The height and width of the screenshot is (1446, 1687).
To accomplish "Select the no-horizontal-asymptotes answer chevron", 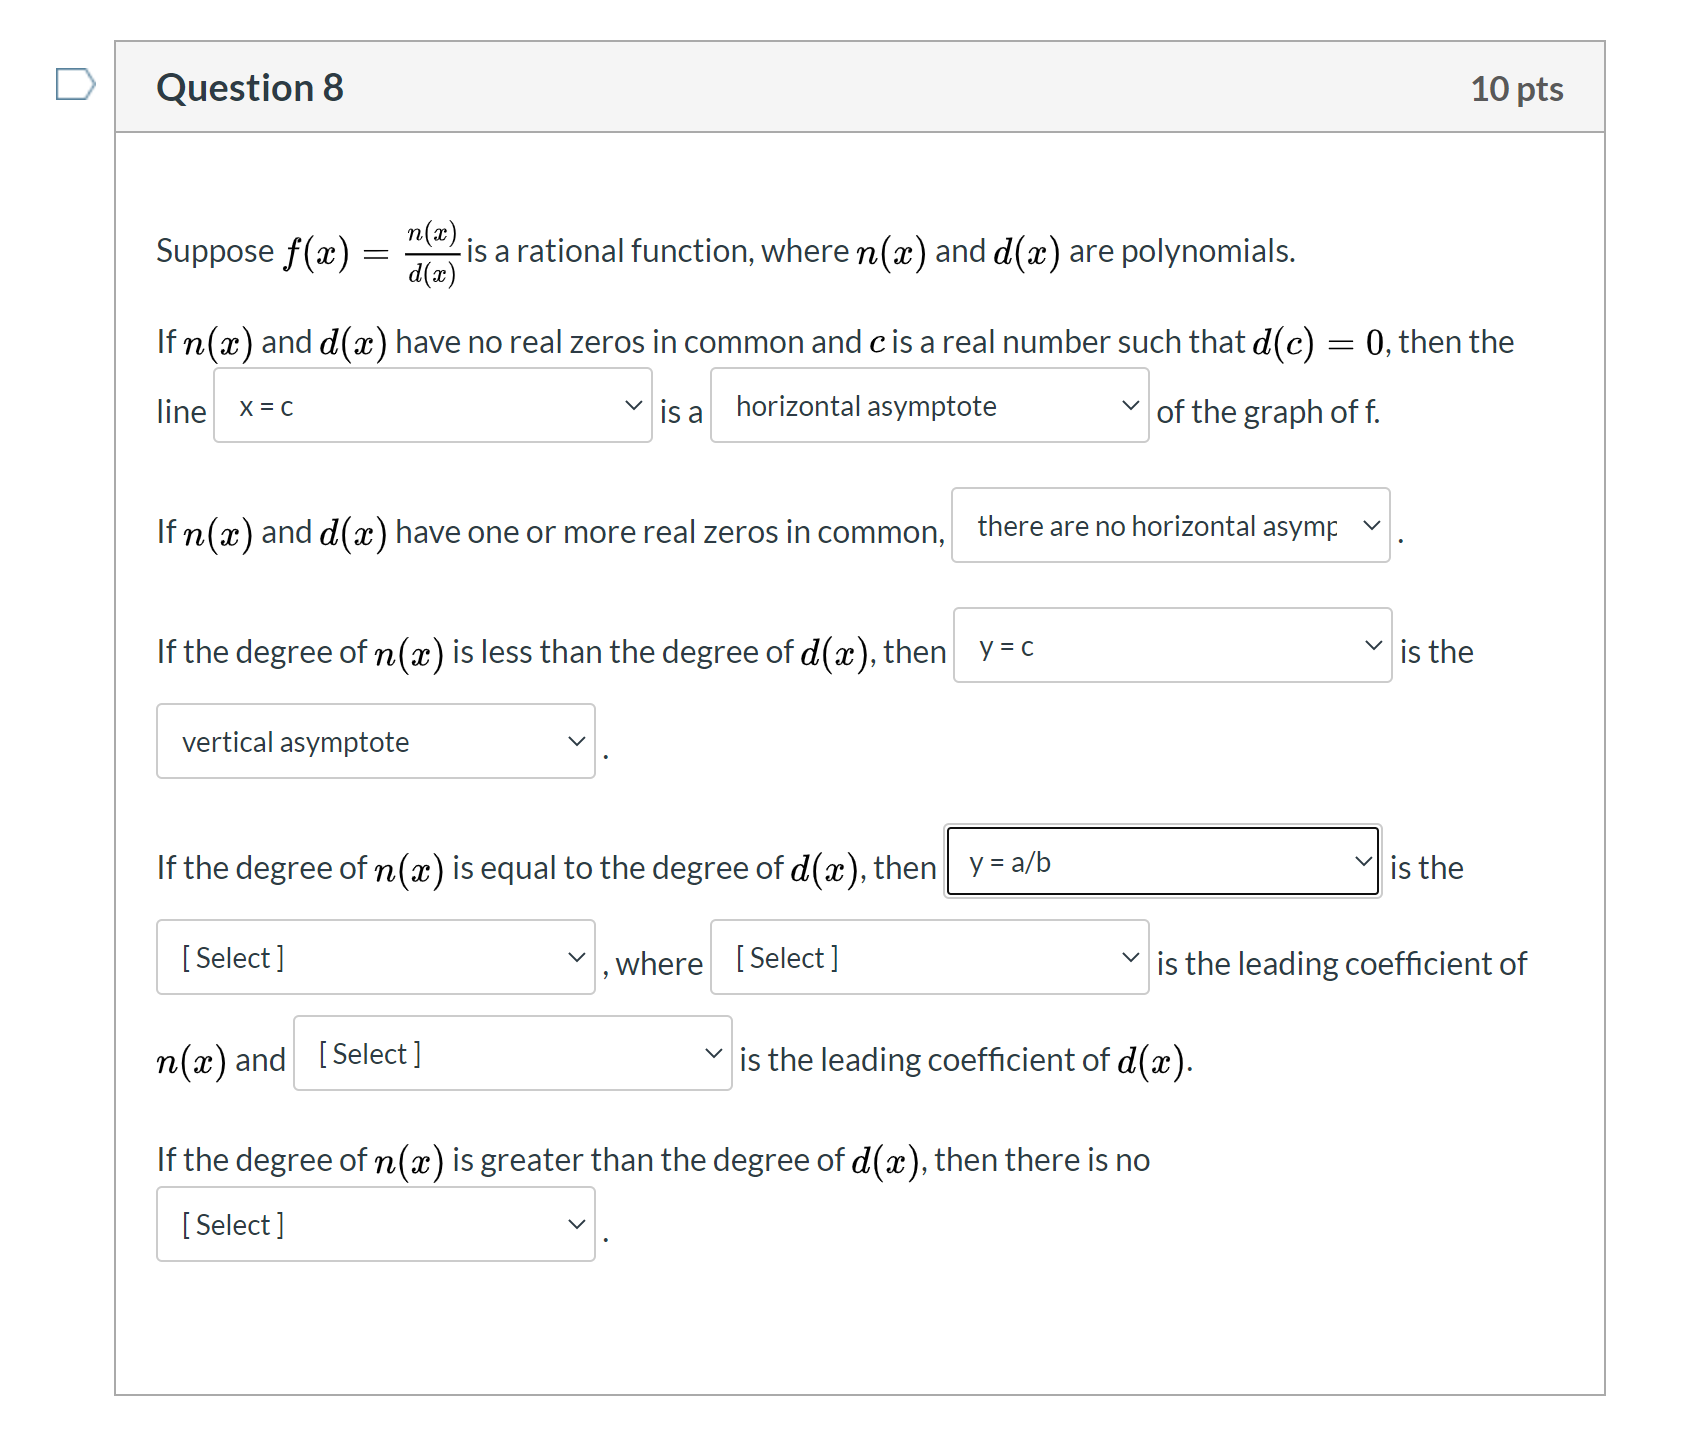I will pyautogui.click(x=1371, y=525).
